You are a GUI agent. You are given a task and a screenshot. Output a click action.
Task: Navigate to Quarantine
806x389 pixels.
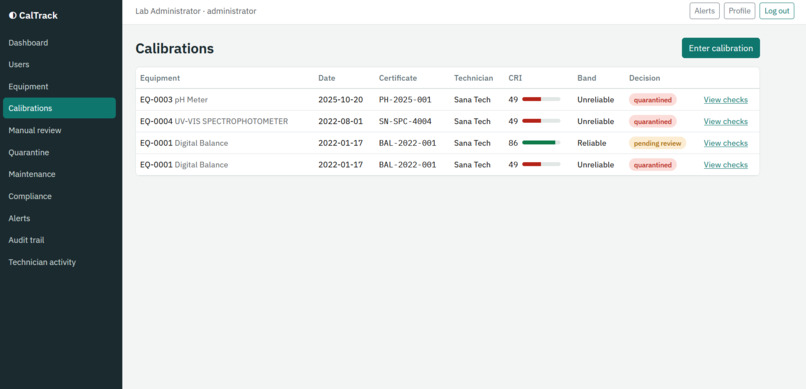(29, 153)
